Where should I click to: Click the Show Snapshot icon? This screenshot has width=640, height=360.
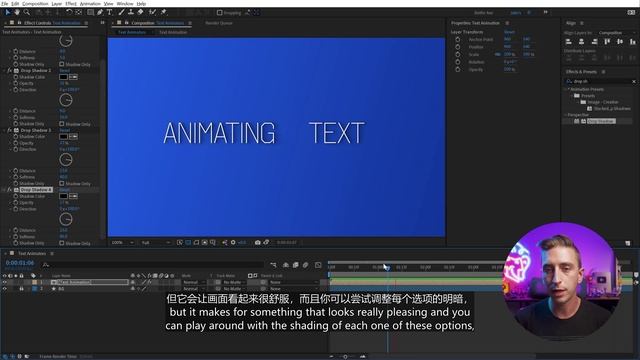(266, 242)
